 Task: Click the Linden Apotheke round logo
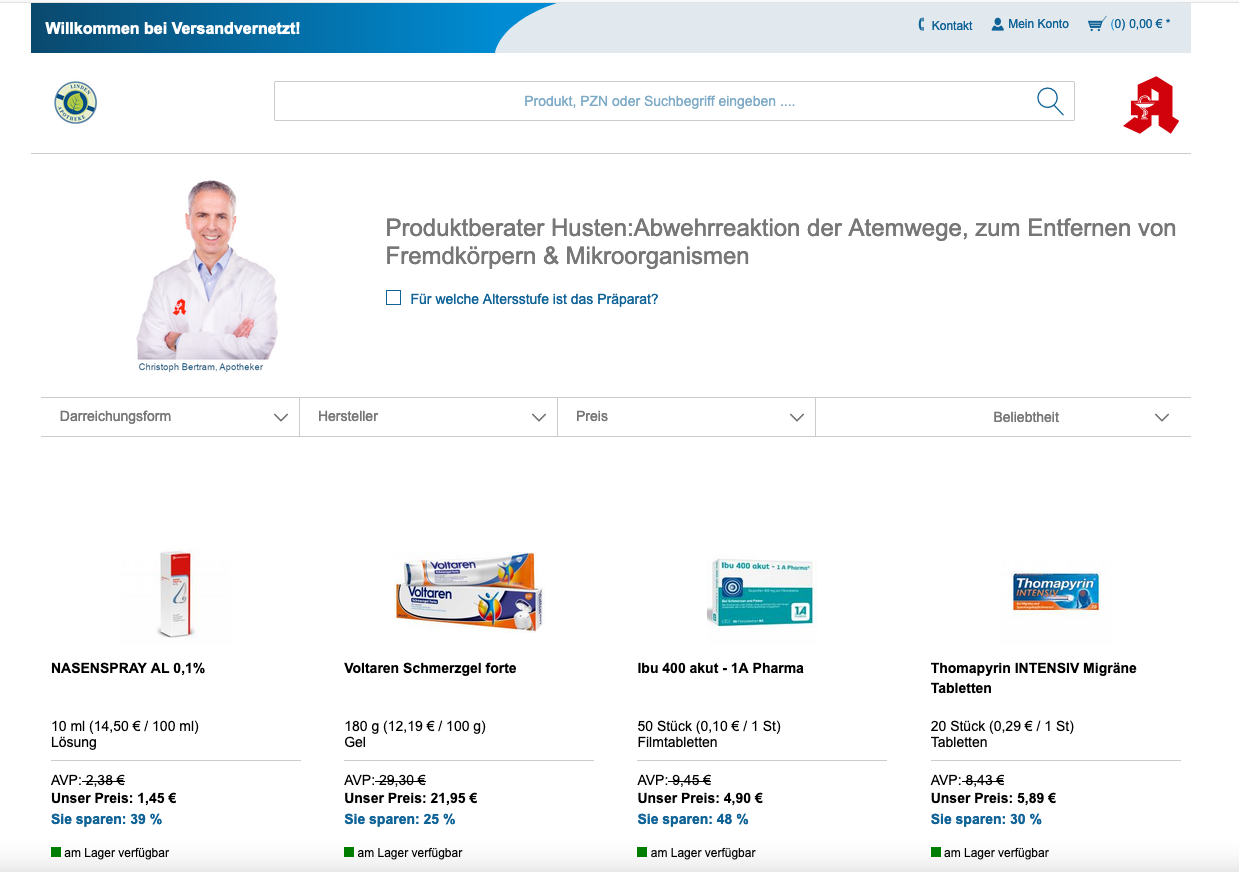click(x=76, y=103)
